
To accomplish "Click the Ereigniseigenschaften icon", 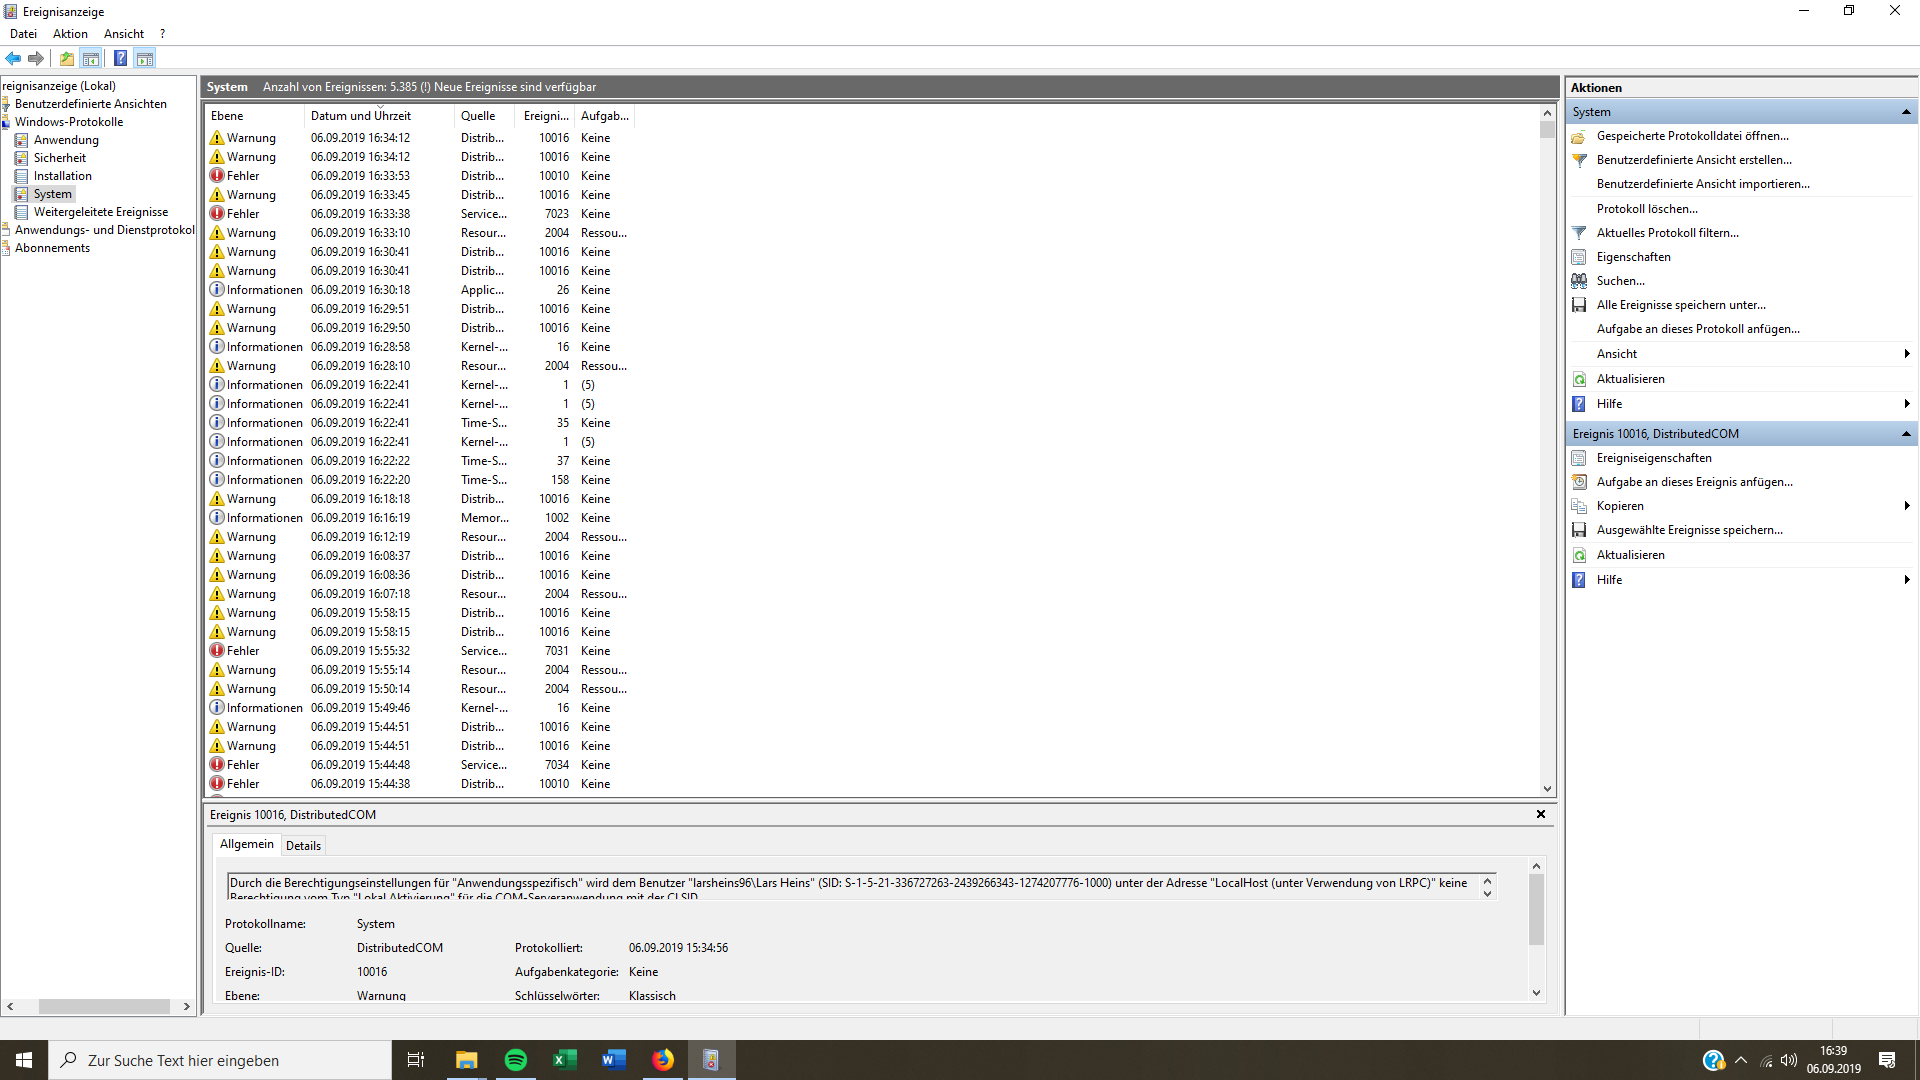I will pos(1579,458).
